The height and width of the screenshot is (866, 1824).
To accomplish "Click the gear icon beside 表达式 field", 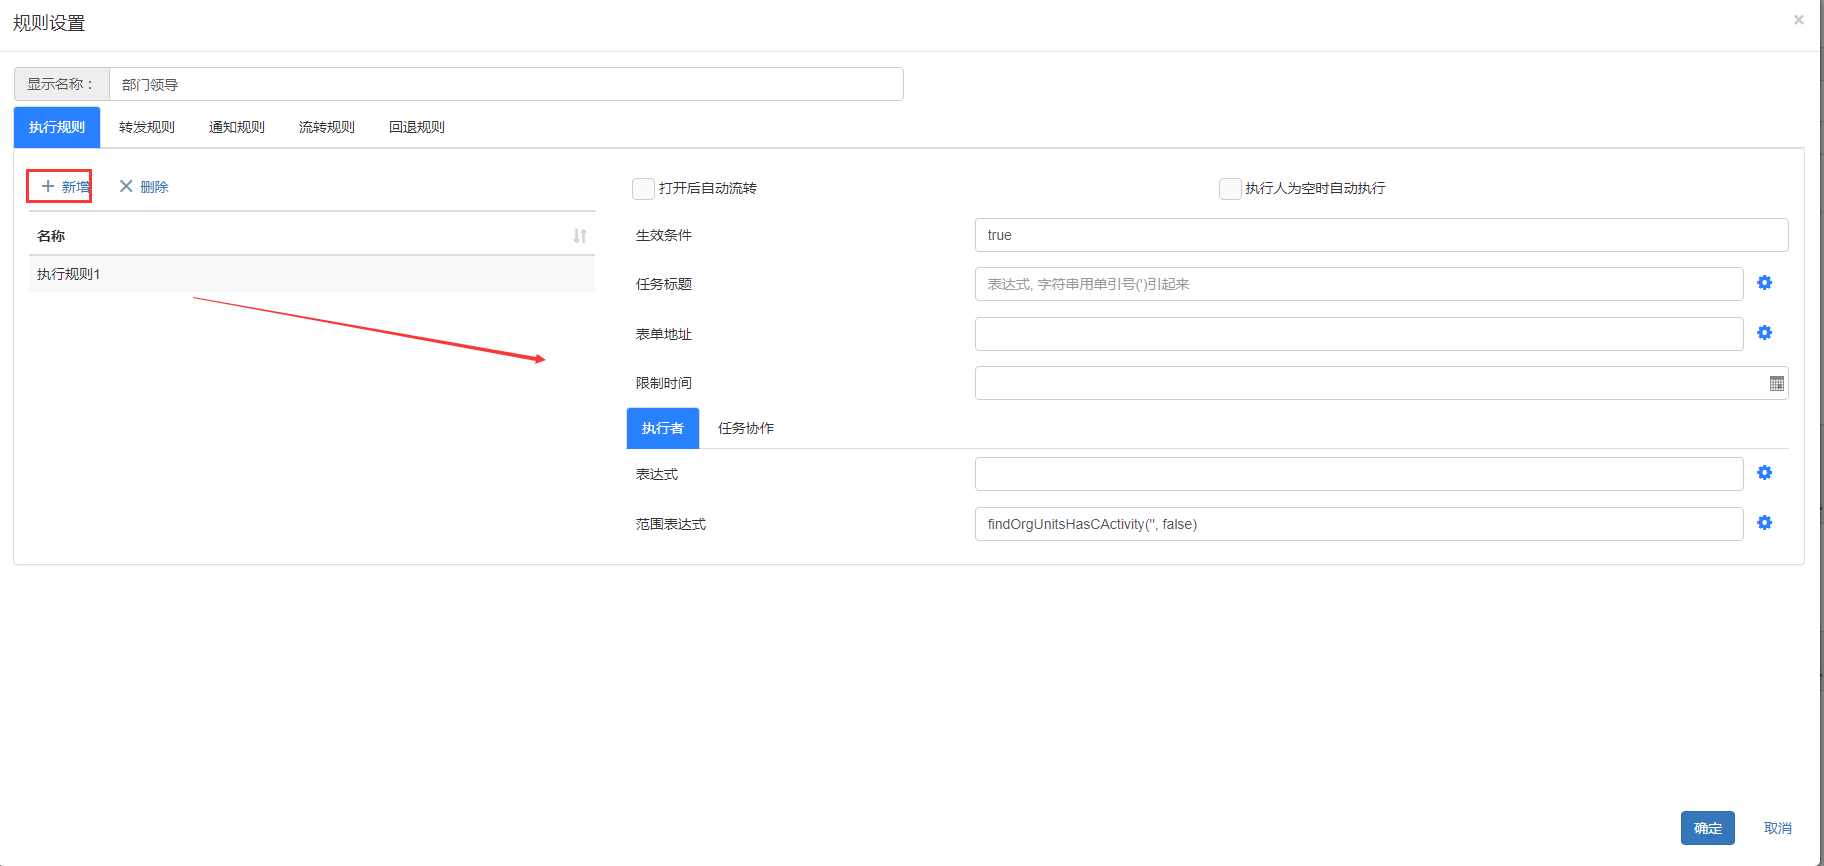I will point(1764,473).
